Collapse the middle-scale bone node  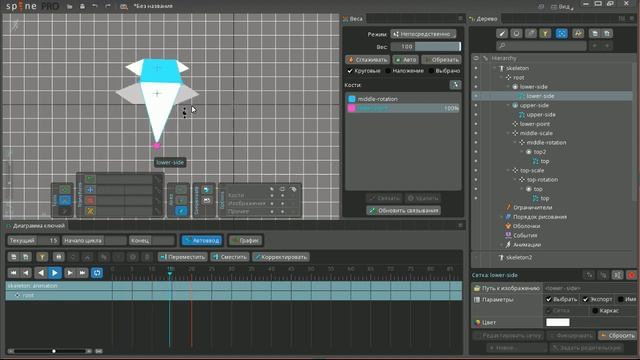click(509, 133)
